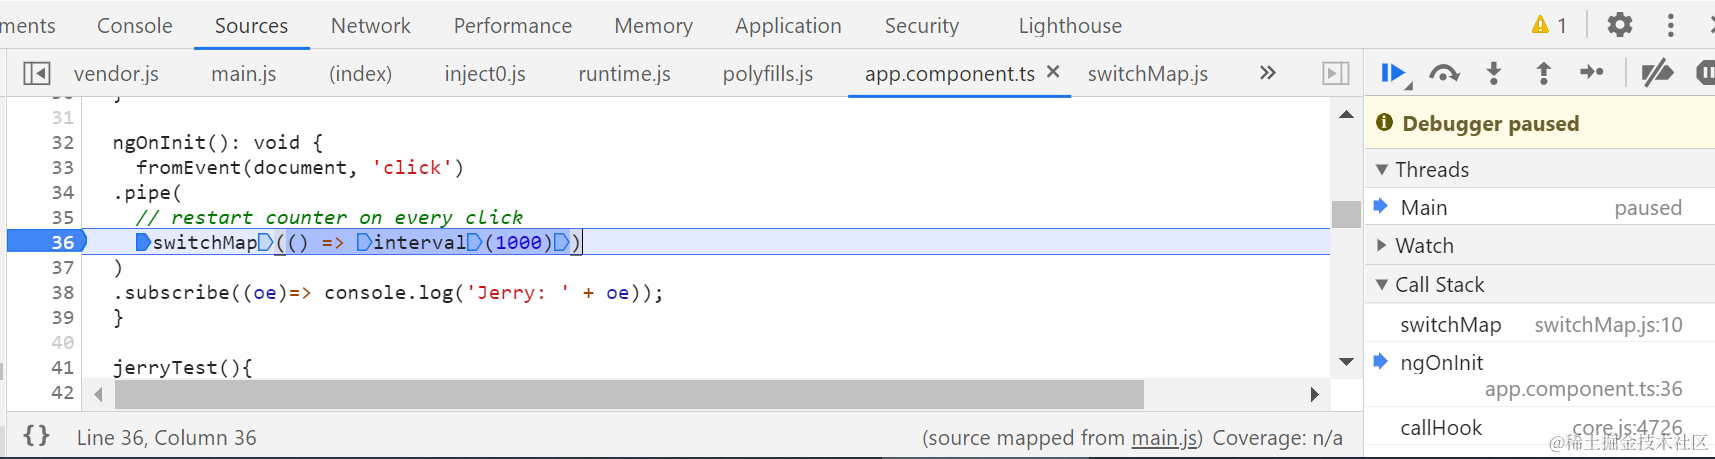Show more file tabs chevron
This screenshot has width=1715, height=459.
tap(1268, 73)
